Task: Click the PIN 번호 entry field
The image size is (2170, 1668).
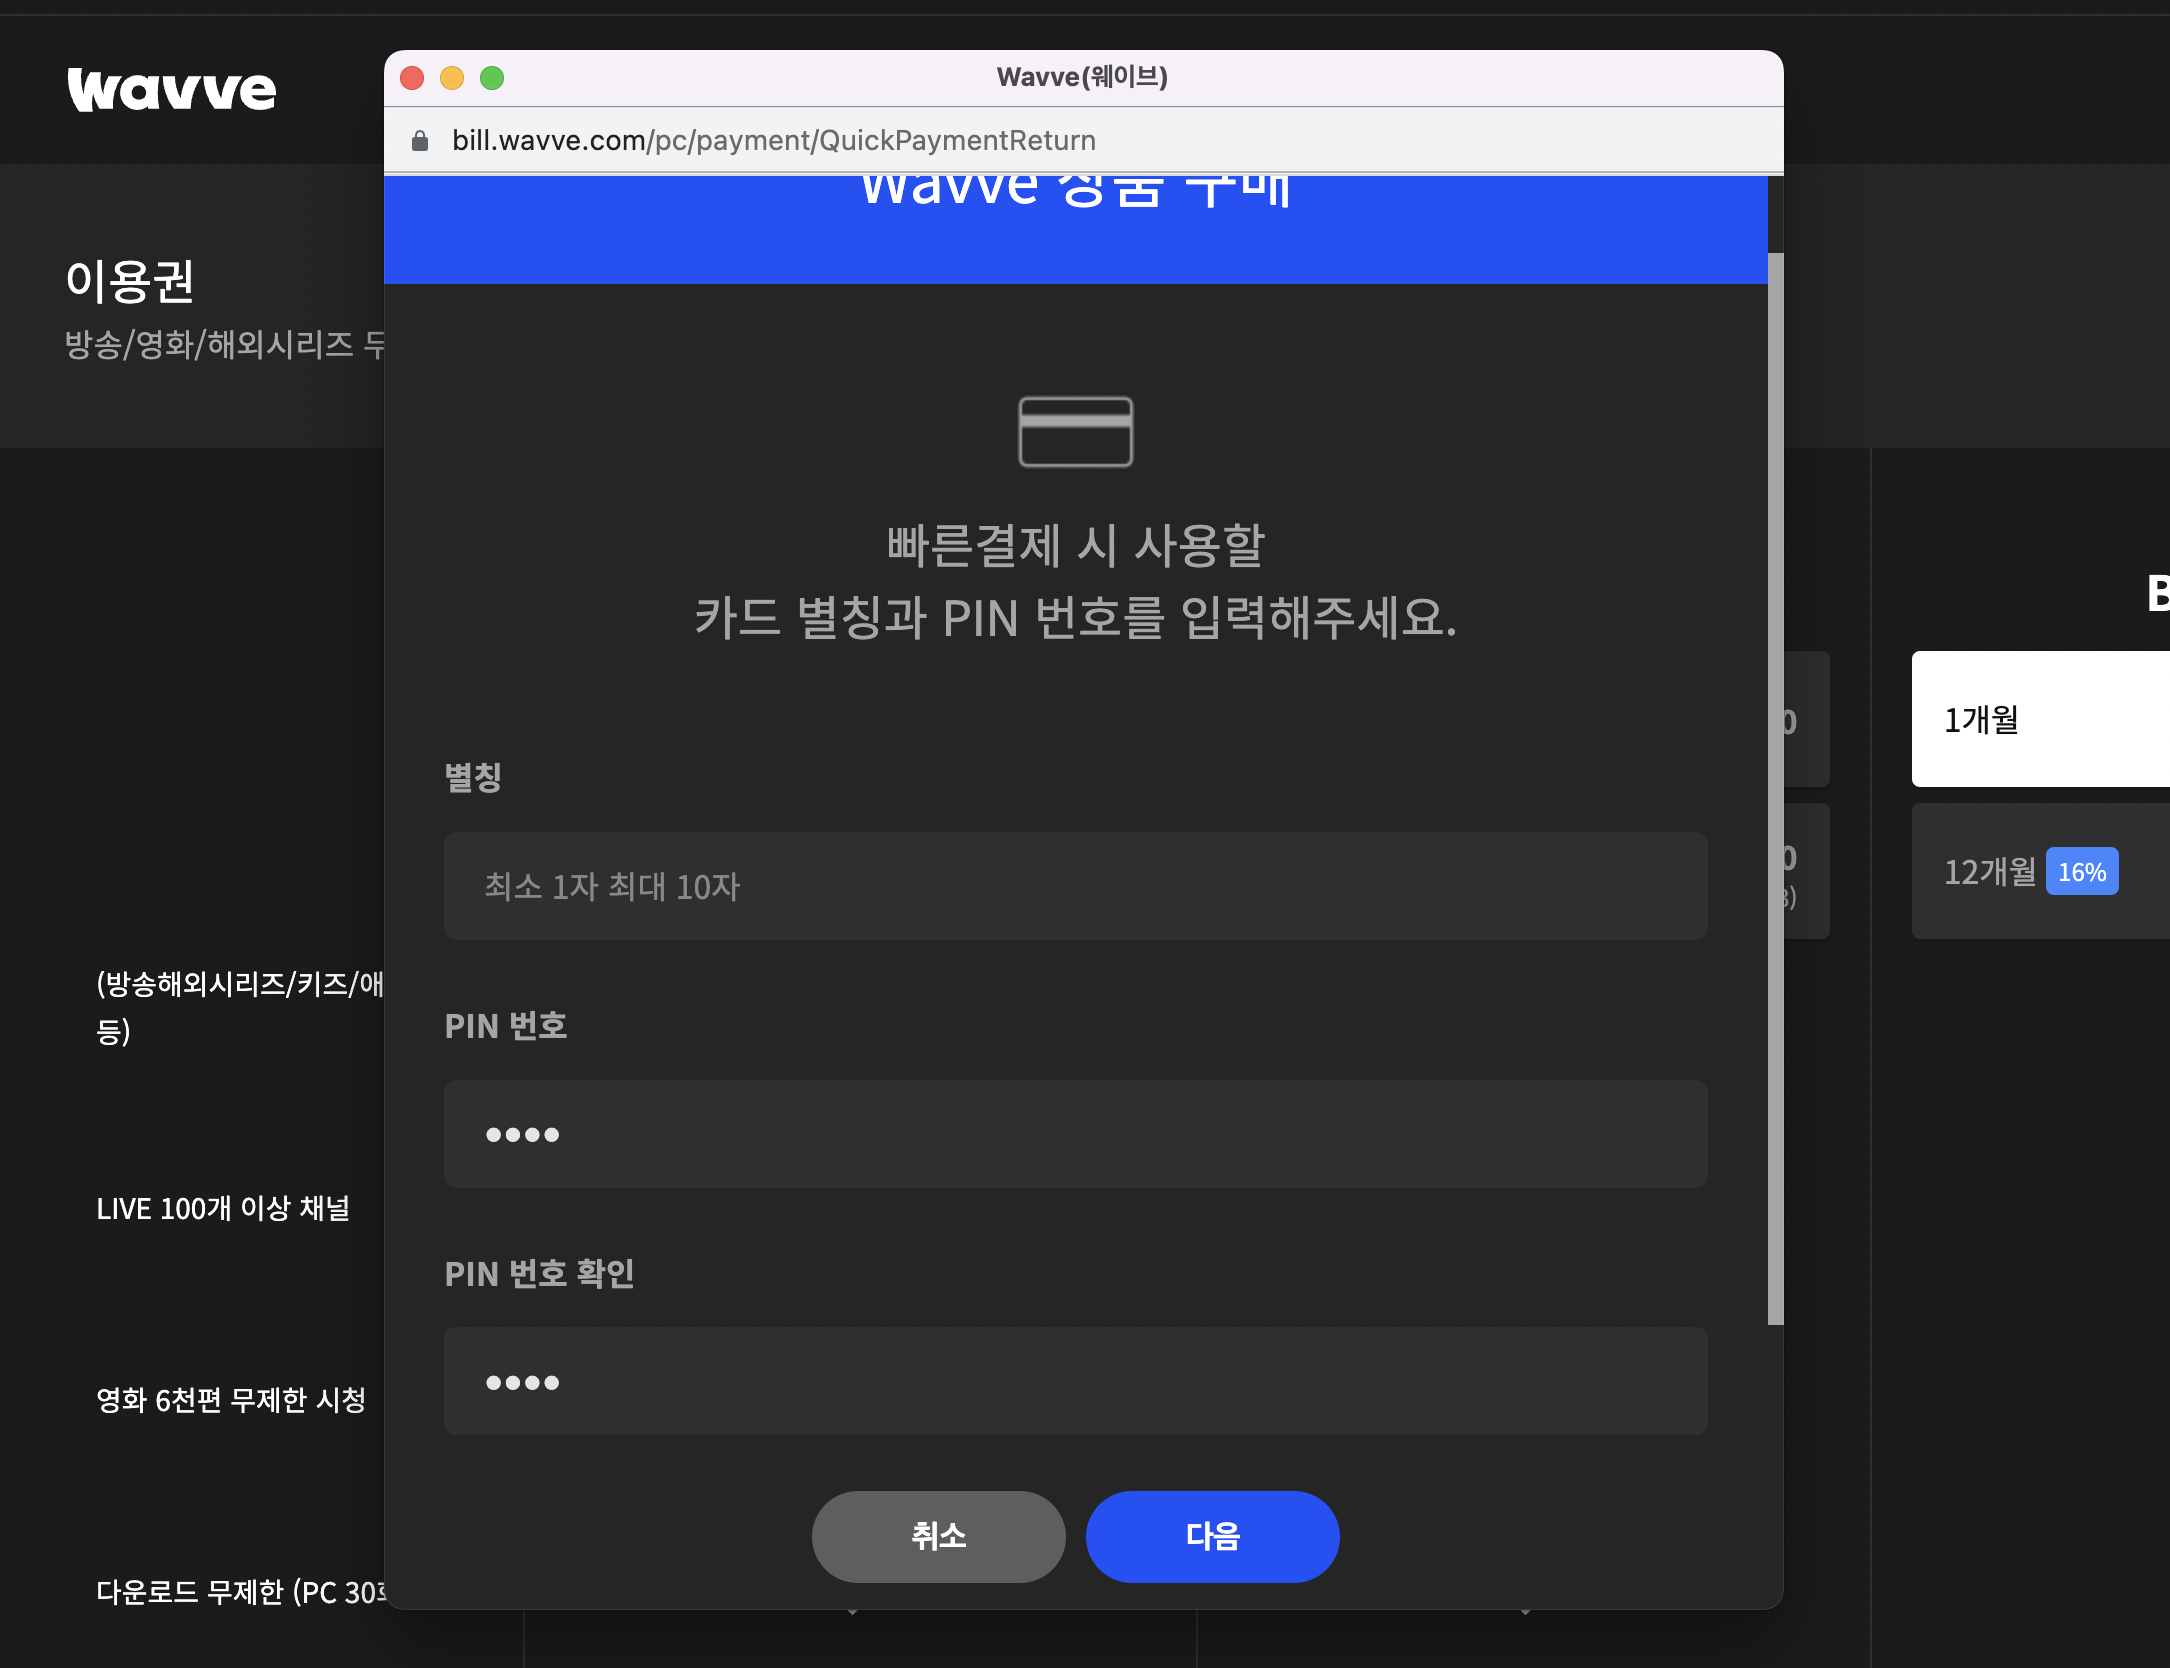Action: (1075, 1134)
